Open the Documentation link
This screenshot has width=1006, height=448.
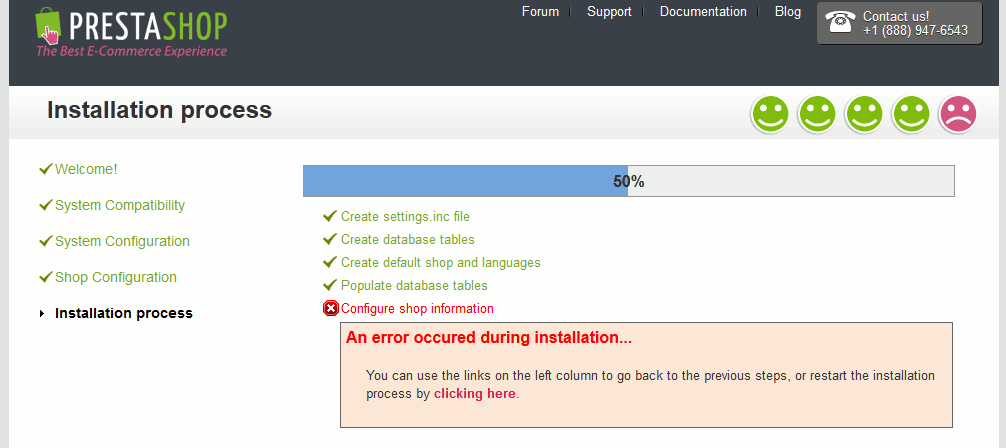click(703, 12)
